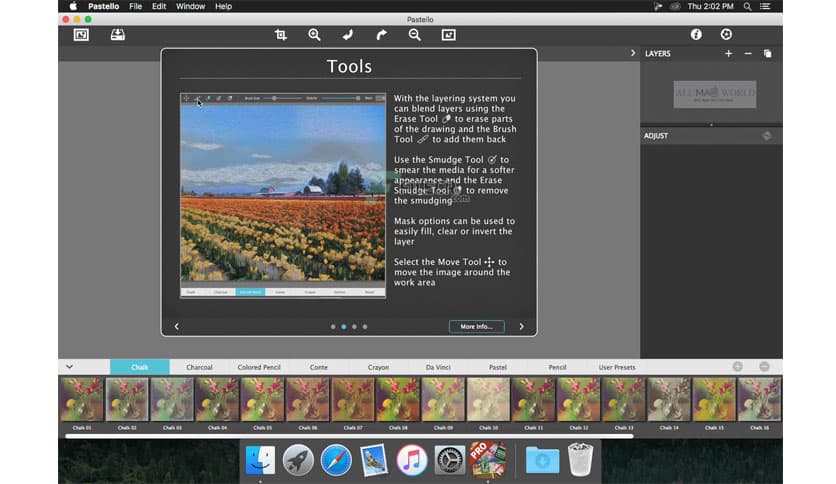Image resolution: width=836 pixels, height=484 pixels.
Task: Apply the Chalk 01 preset thumbnail
Action: tap(82, 399)
